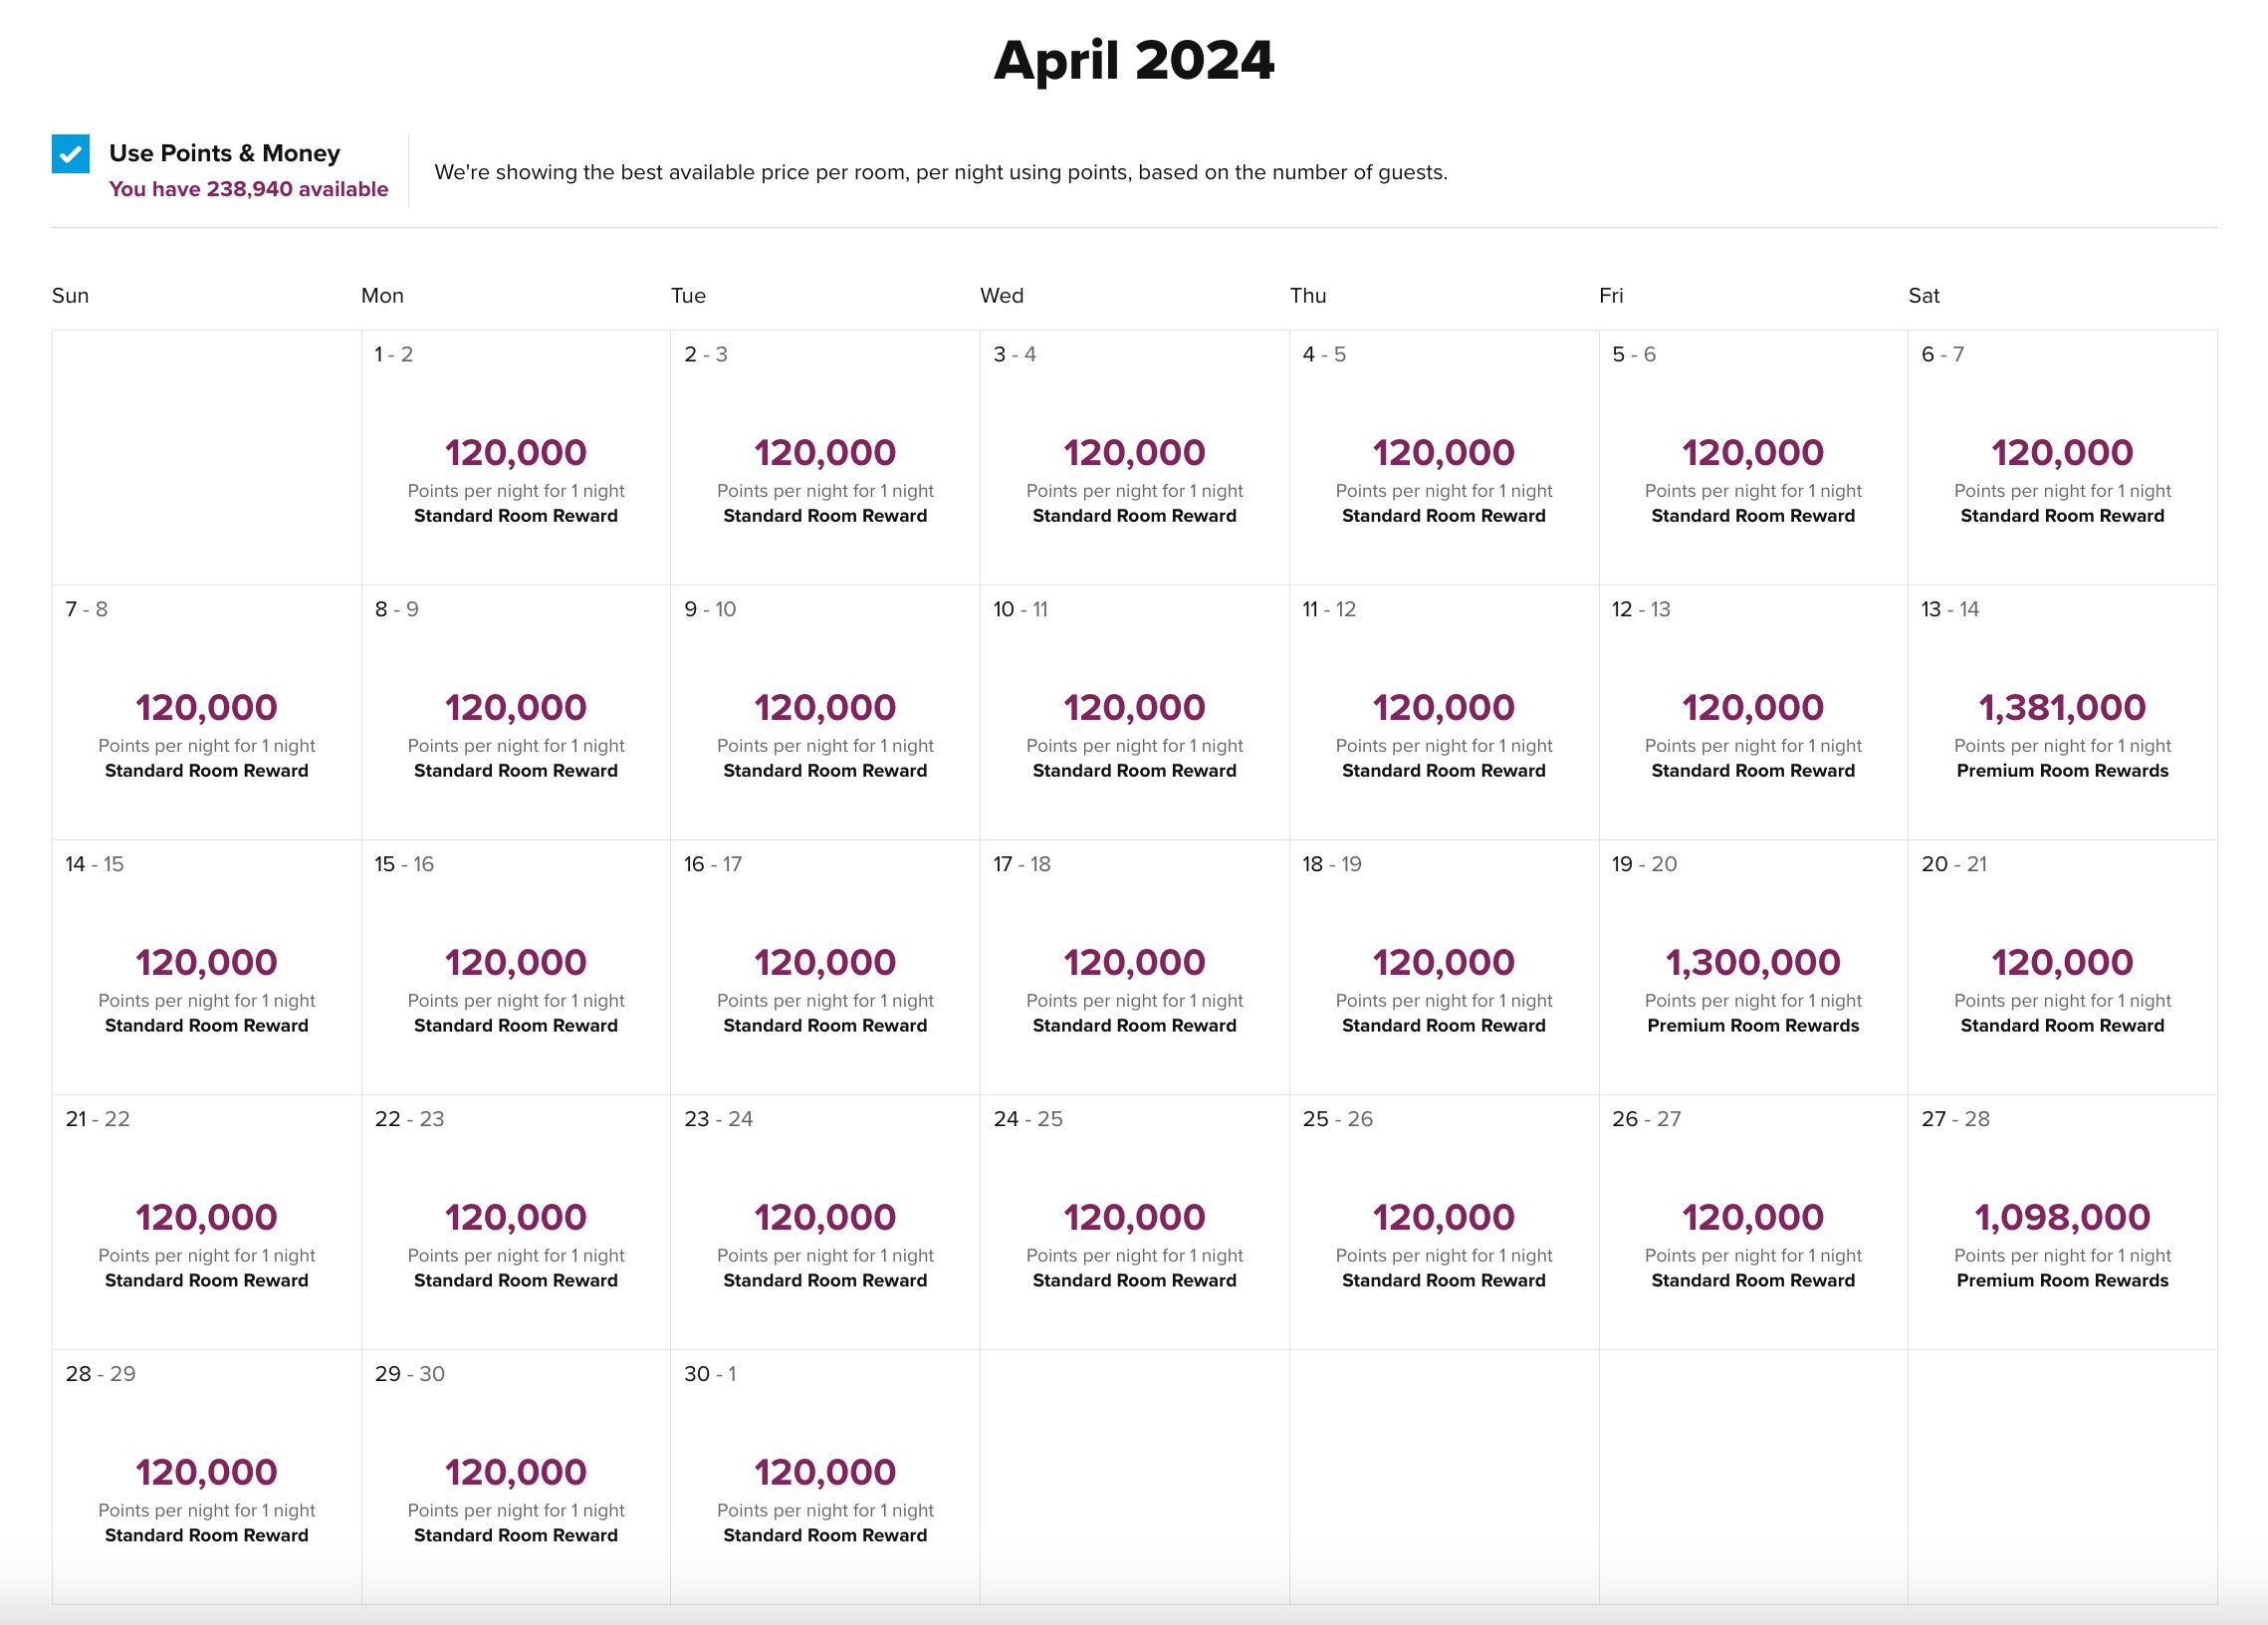This screenshot has height=1625, width=2268.
Task: Pick the April 11 - 12 Thursday night
Action: (x=1443, y=712)
